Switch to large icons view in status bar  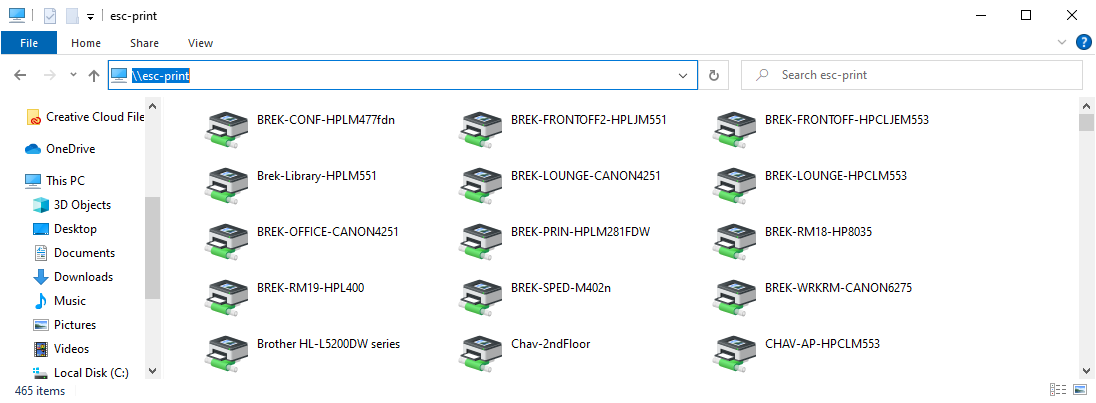pyautogui.click(x=1081, y=390)
